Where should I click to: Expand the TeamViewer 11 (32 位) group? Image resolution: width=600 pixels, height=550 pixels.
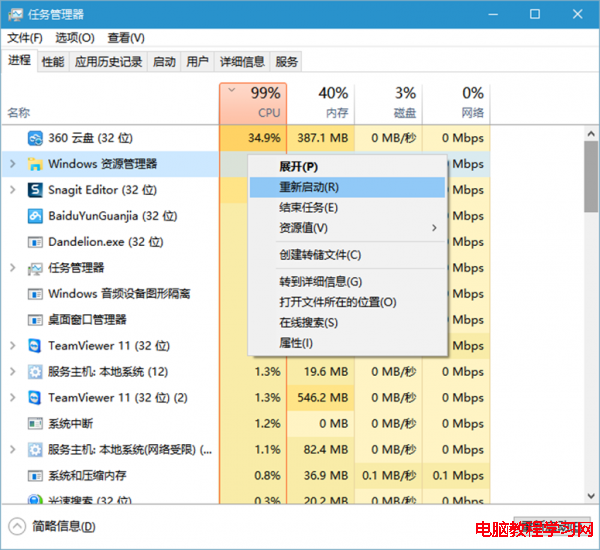13,346
